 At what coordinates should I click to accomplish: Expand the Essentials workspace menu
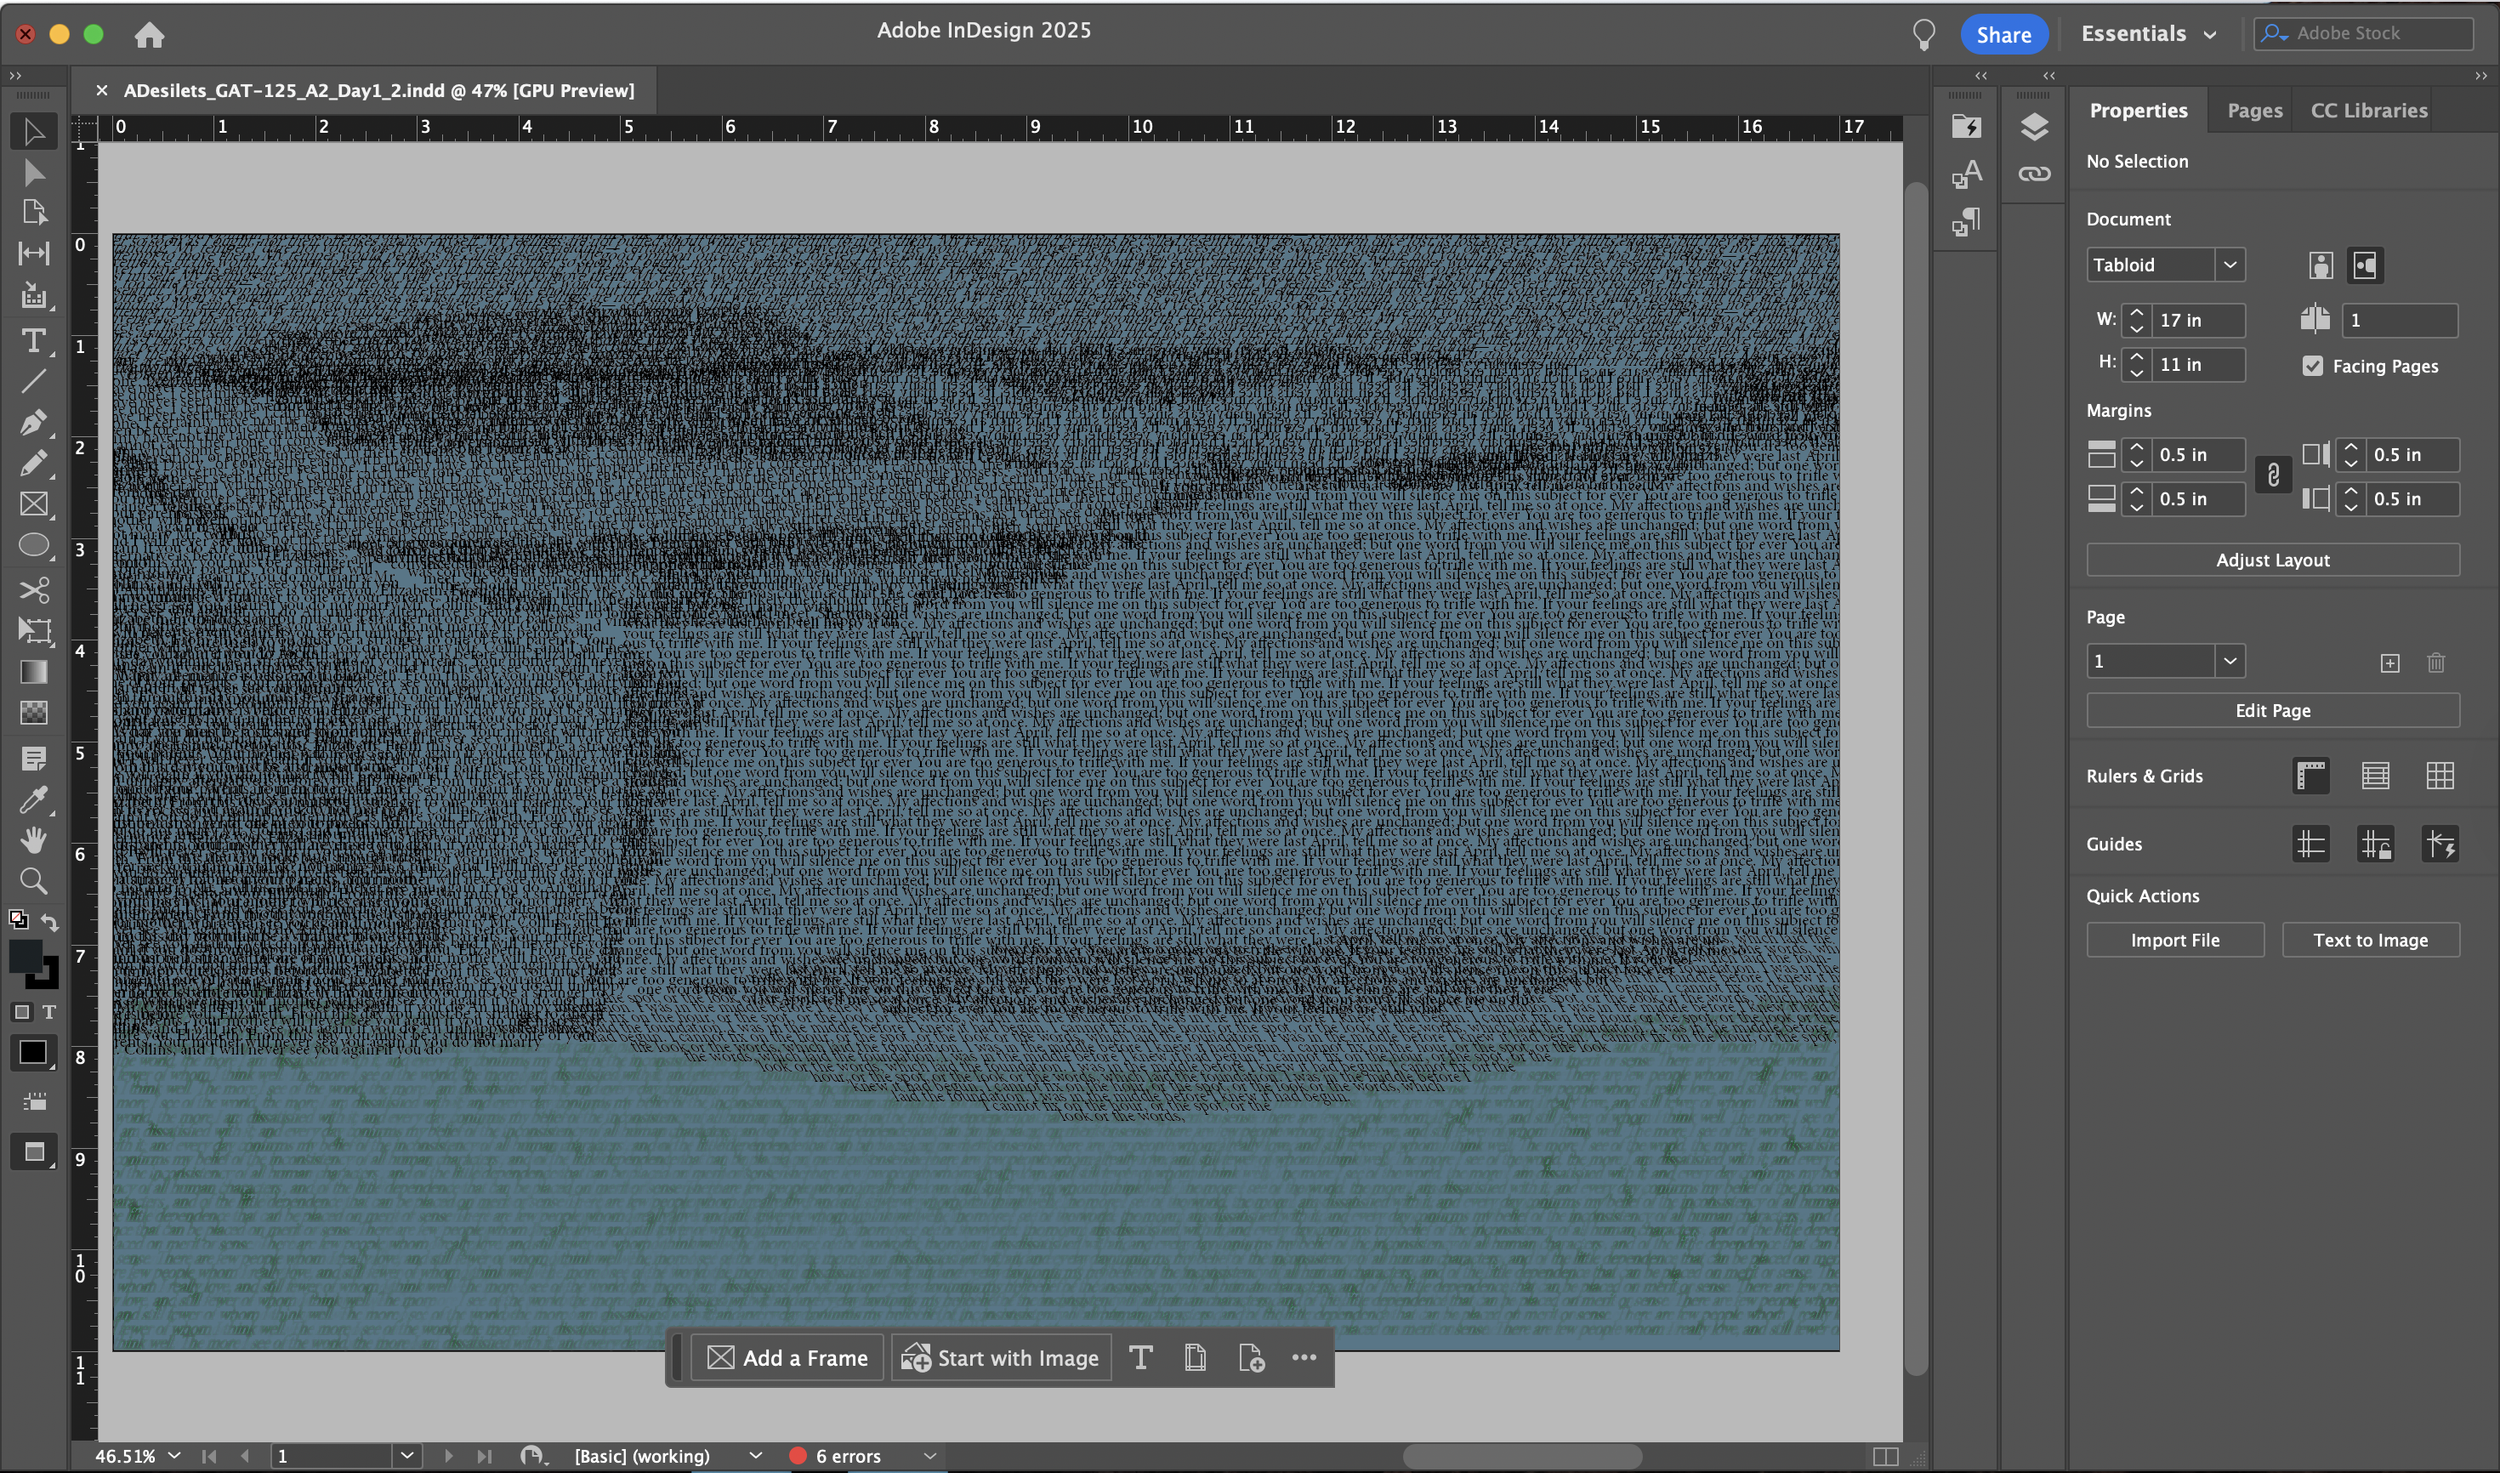[2148, 34]
